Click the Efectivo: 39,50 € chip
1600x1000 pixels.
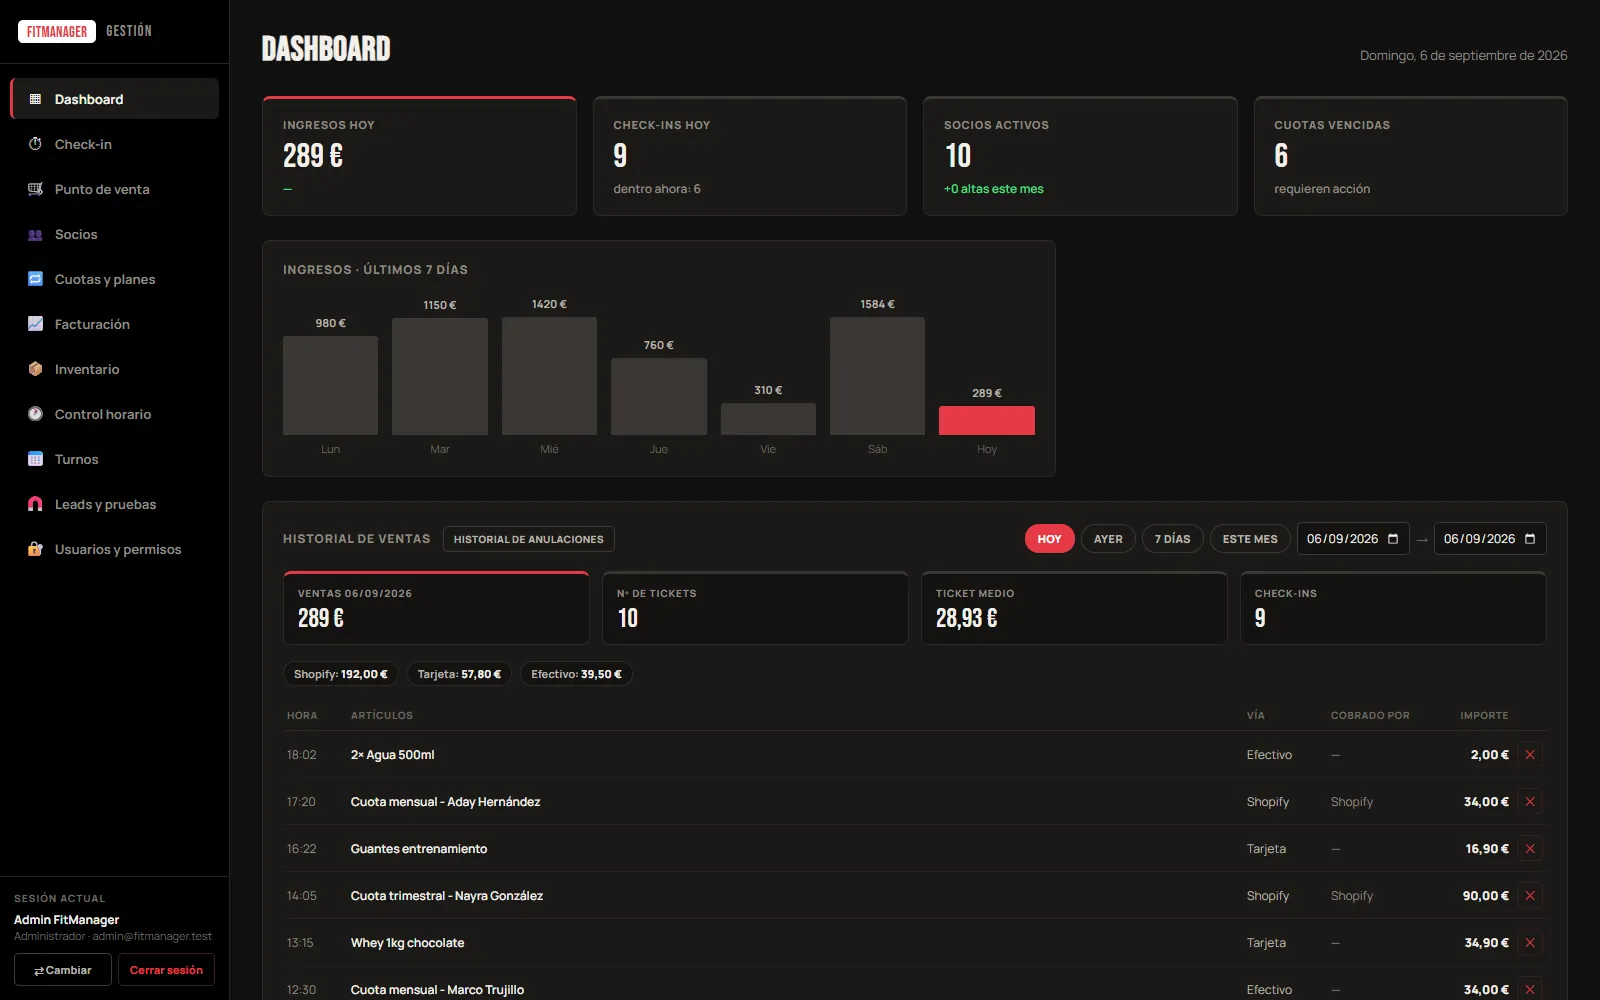[x=576, y=674]
